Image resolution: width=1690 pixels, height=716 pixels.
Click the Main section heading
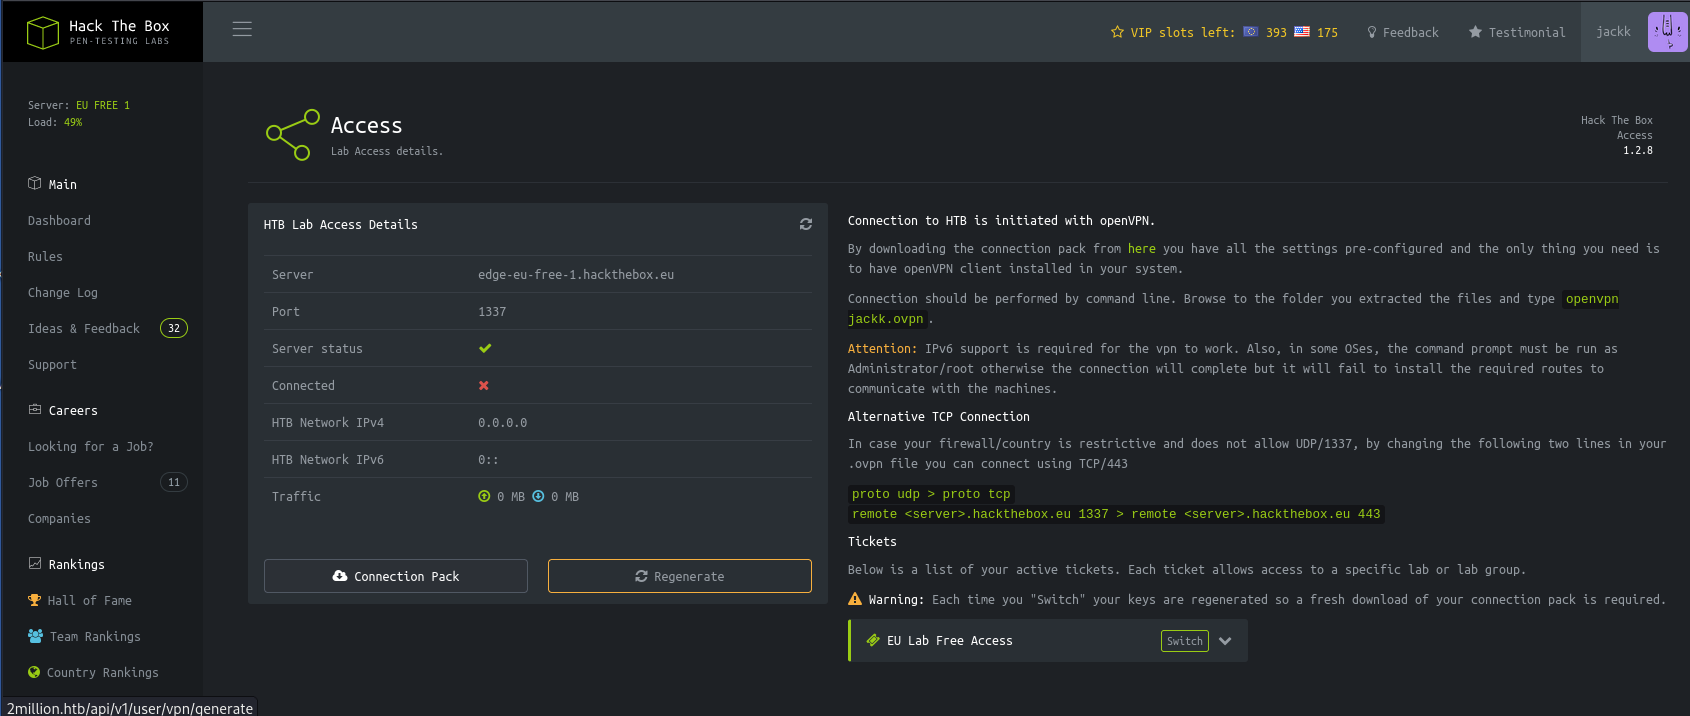62,184
